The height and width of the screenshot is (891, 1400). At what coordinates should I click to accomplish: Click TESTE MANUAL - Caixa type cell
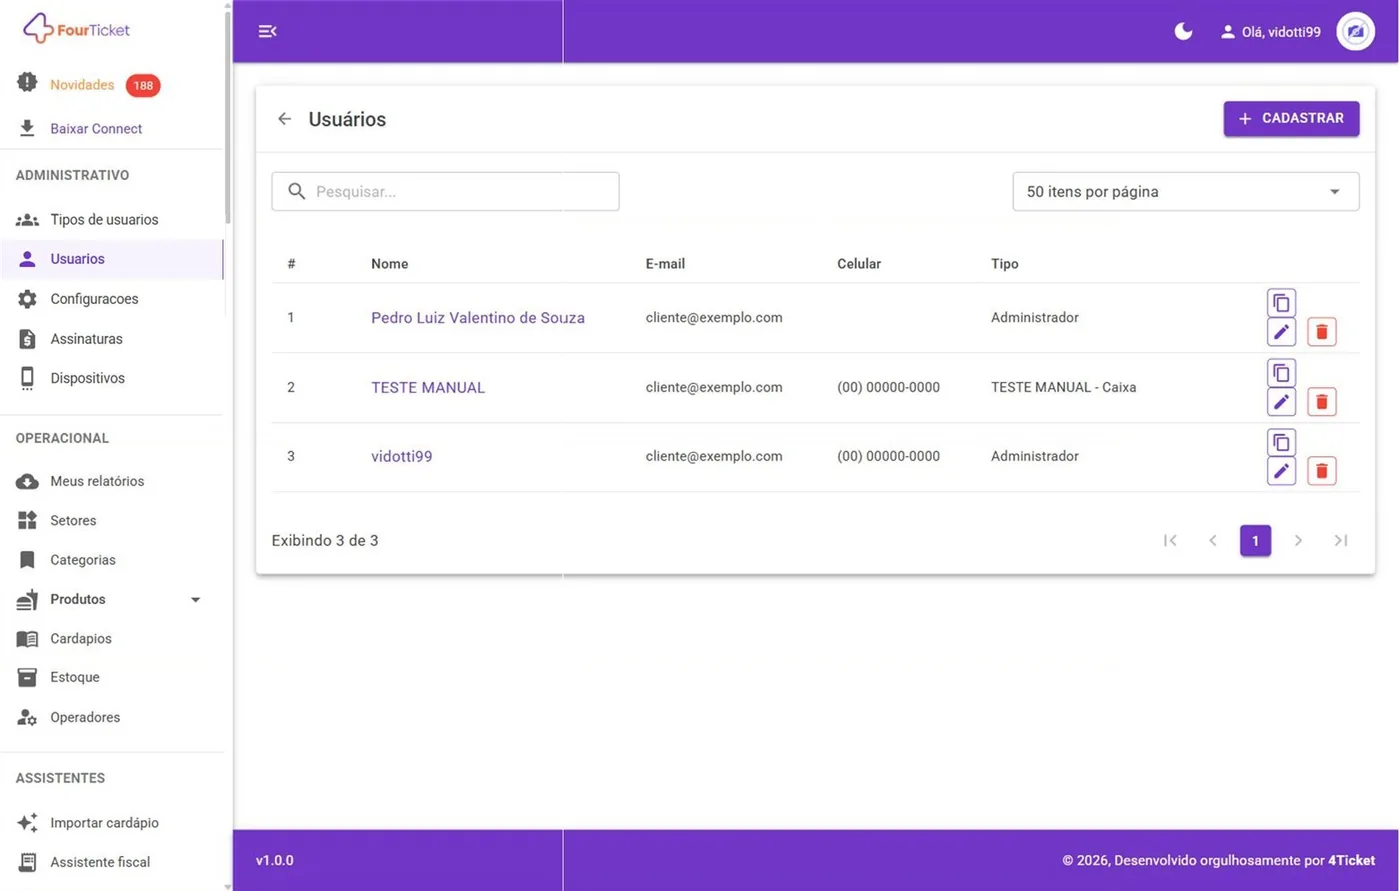1063,387
